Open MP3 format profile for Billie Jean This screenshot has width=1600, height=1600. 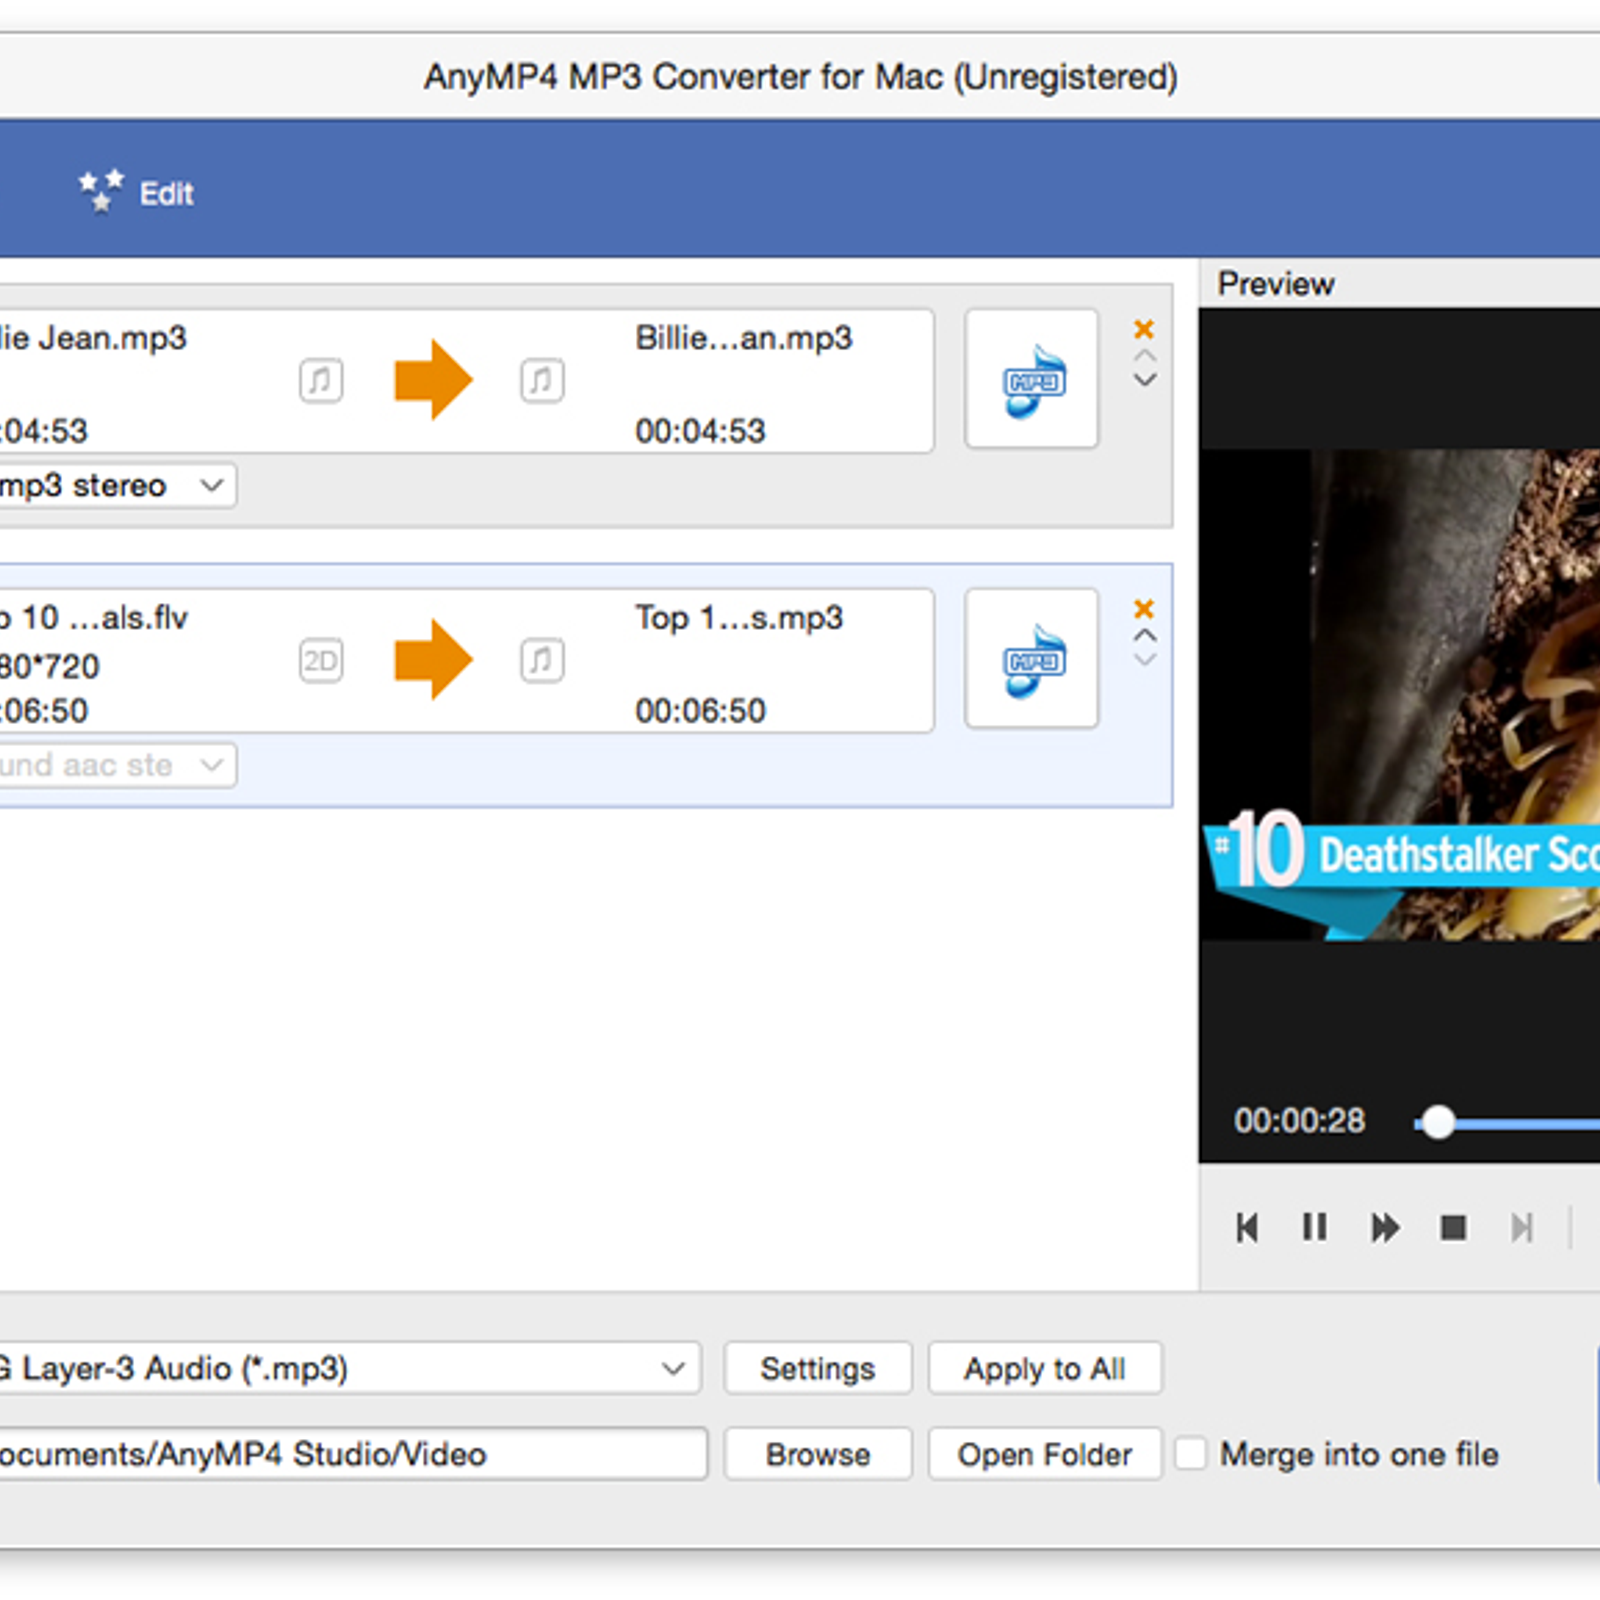(x=1032, y=378)
